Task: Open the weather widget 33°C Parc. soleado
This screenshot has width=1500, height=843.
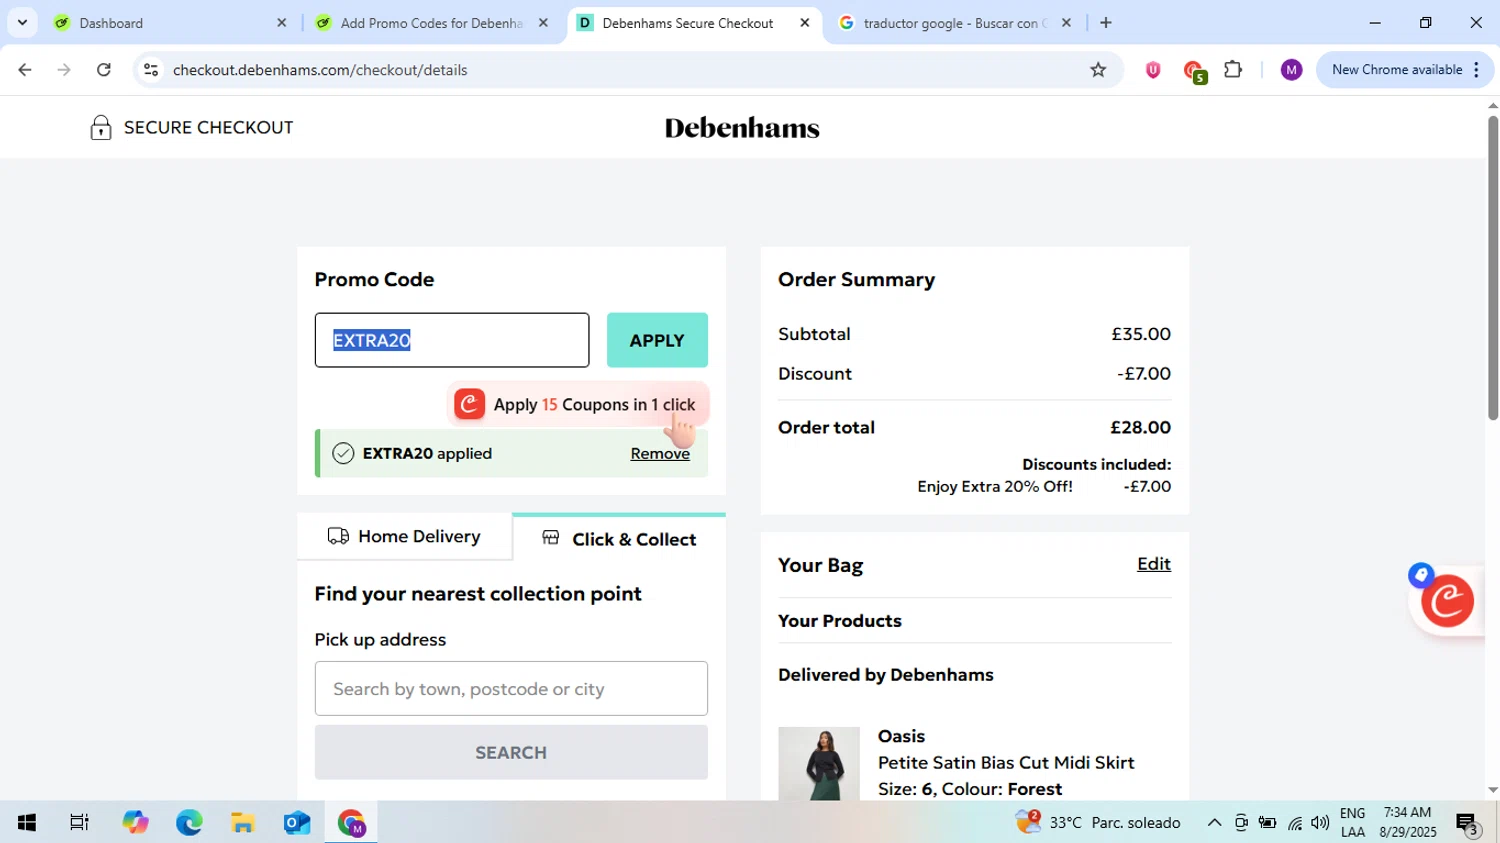Action: coord(1098,823)
